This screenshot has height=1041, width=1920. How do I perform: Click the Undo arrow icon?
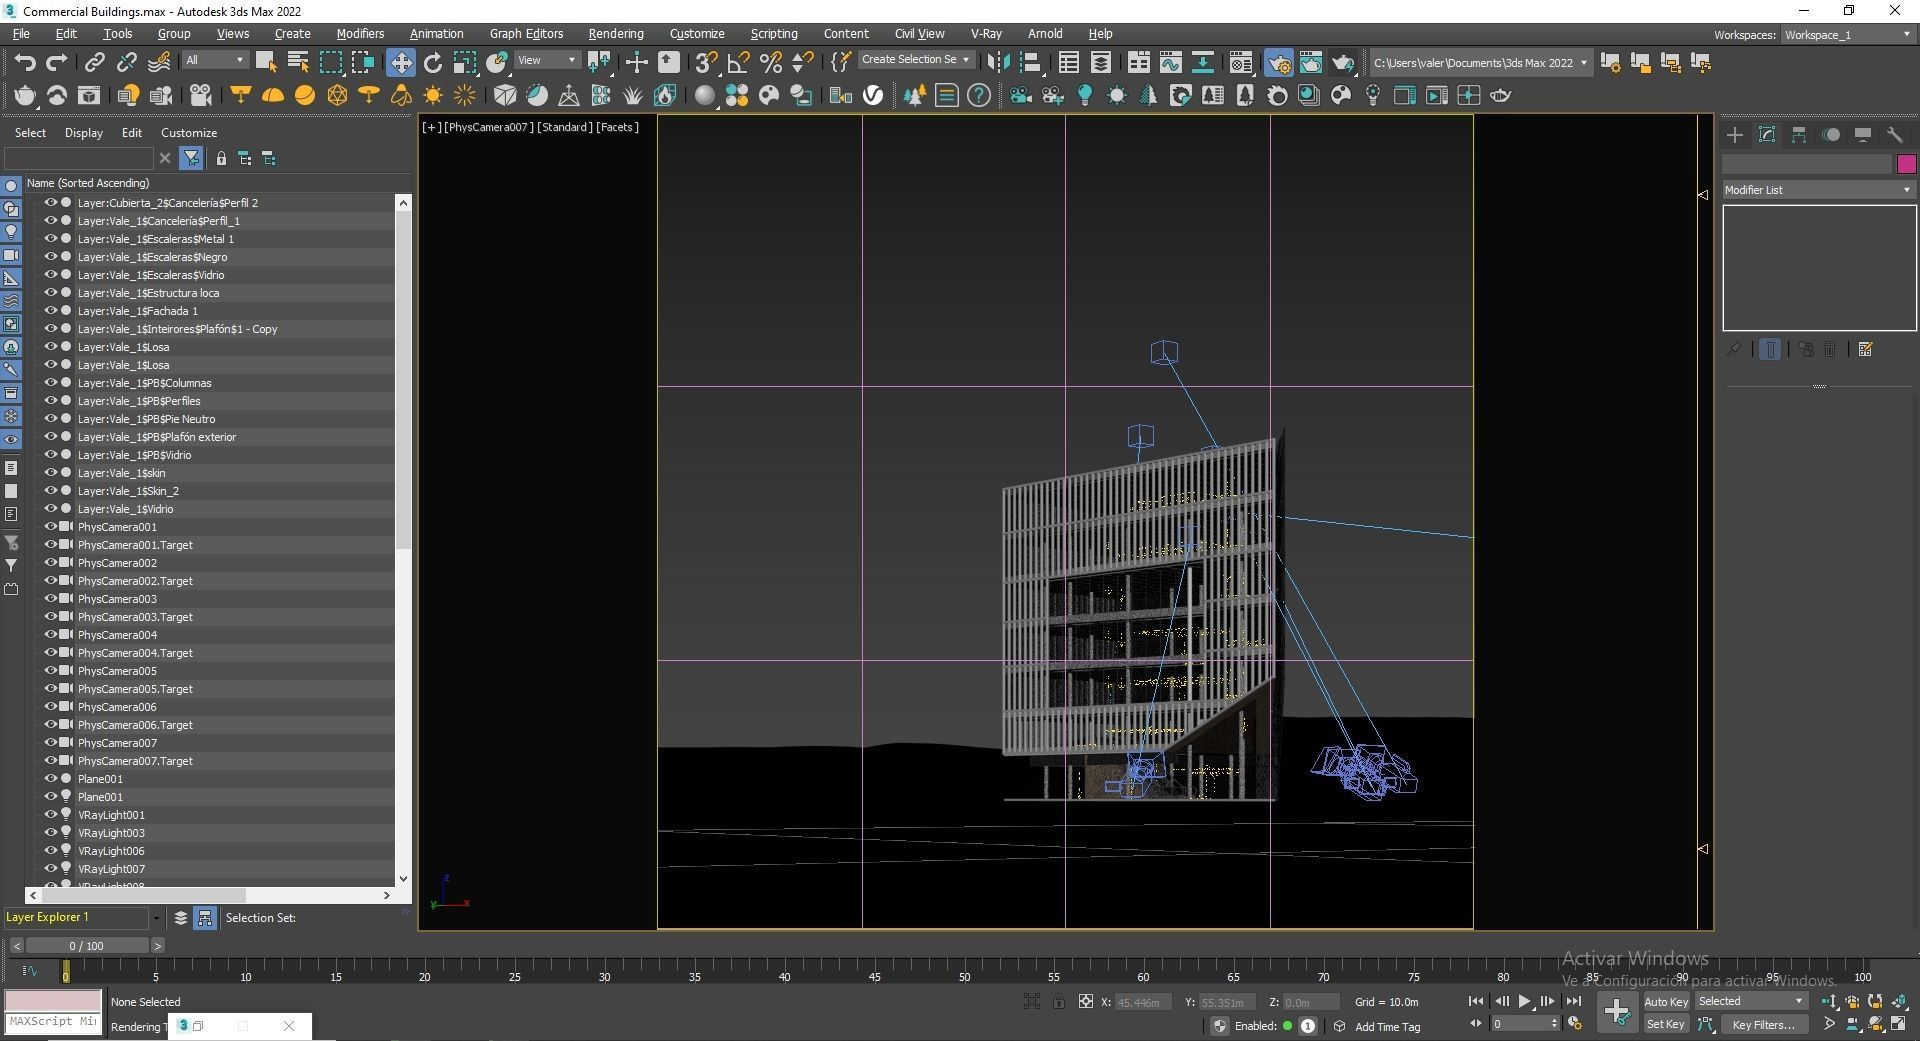pos(25,62)
